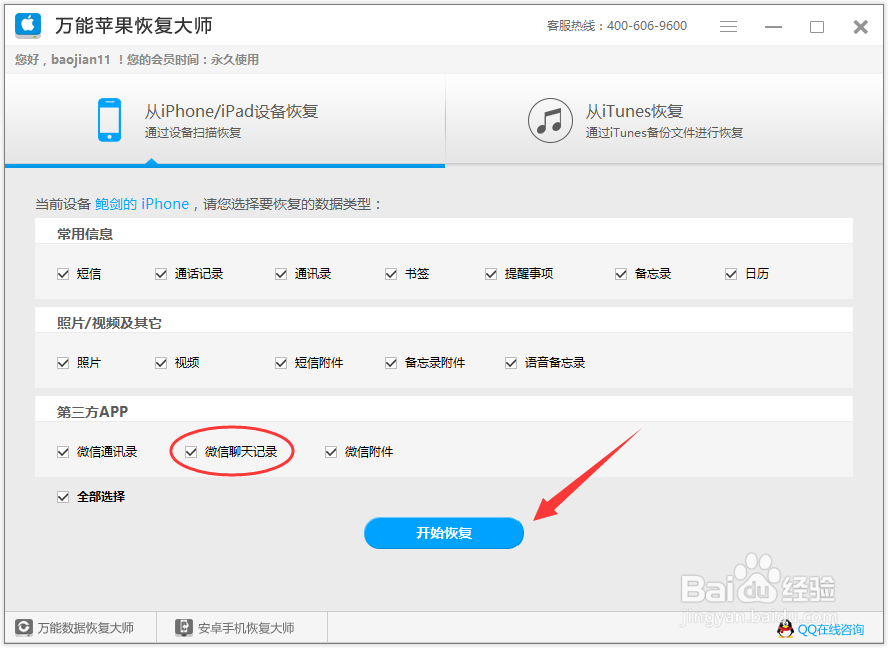Toggle the 日历 checkbox
The height and width of the screenshot is (648, 888).
(x=731, y=273)
